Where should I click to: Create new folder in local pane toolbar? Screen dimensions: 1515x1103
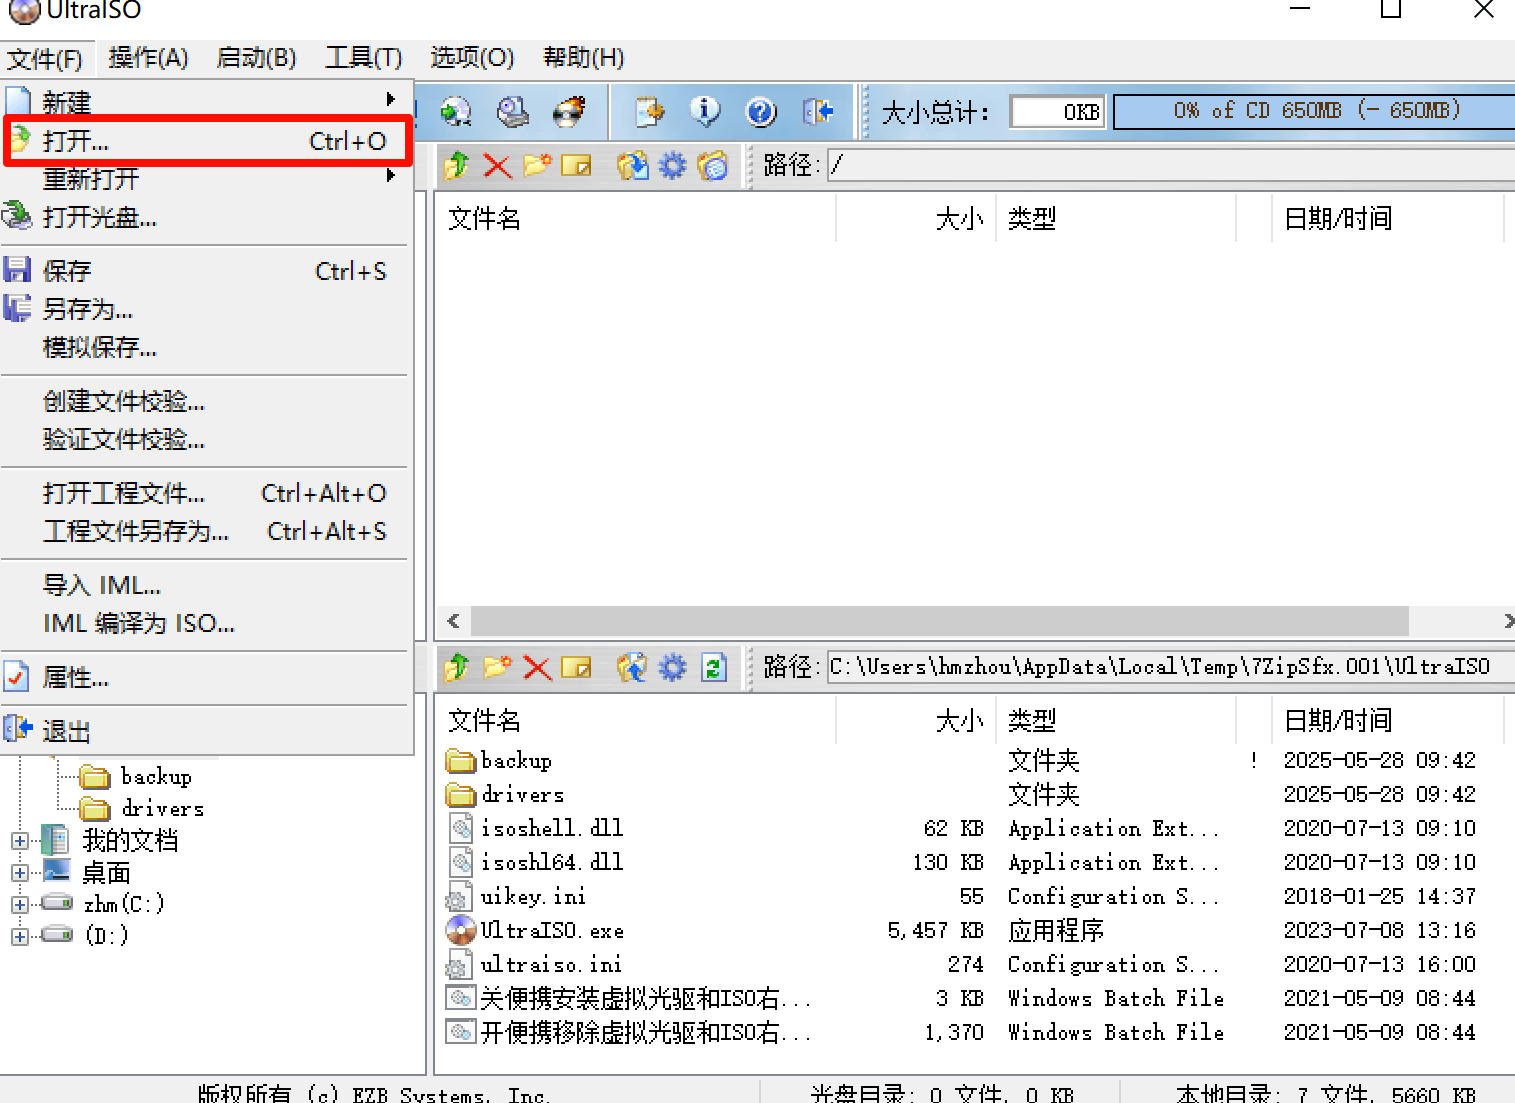[x=497, y=667]
